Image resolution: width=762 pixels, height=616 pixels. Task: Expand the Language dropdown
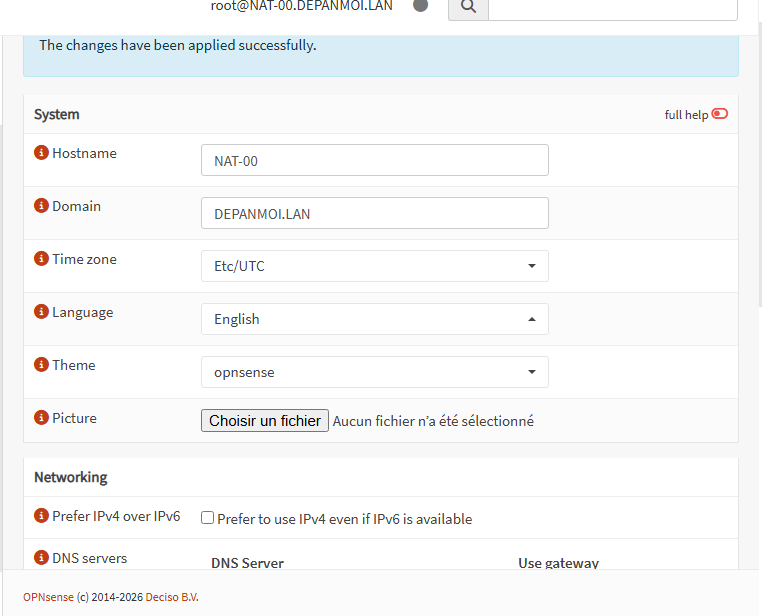pyautogui.click(x=375, y=319)
